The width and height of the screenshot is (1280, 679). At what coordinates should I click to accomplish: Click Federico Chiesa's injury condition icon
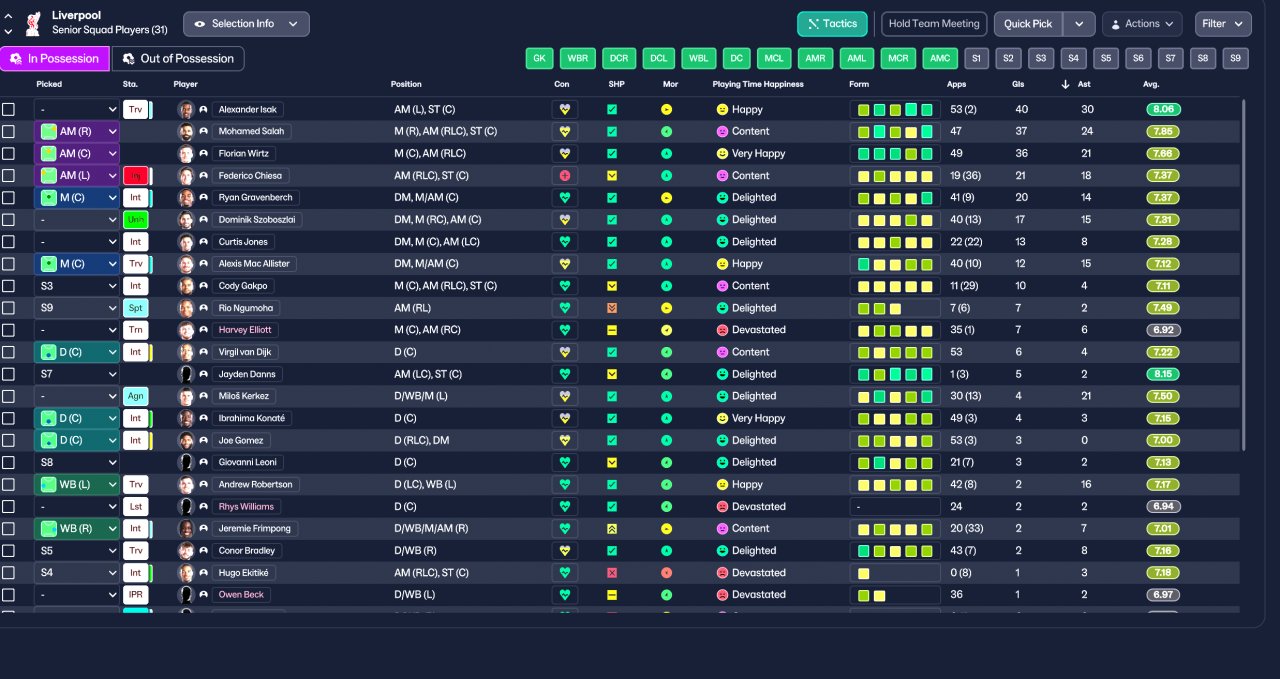pyautogui.click(x=564, y=175)
